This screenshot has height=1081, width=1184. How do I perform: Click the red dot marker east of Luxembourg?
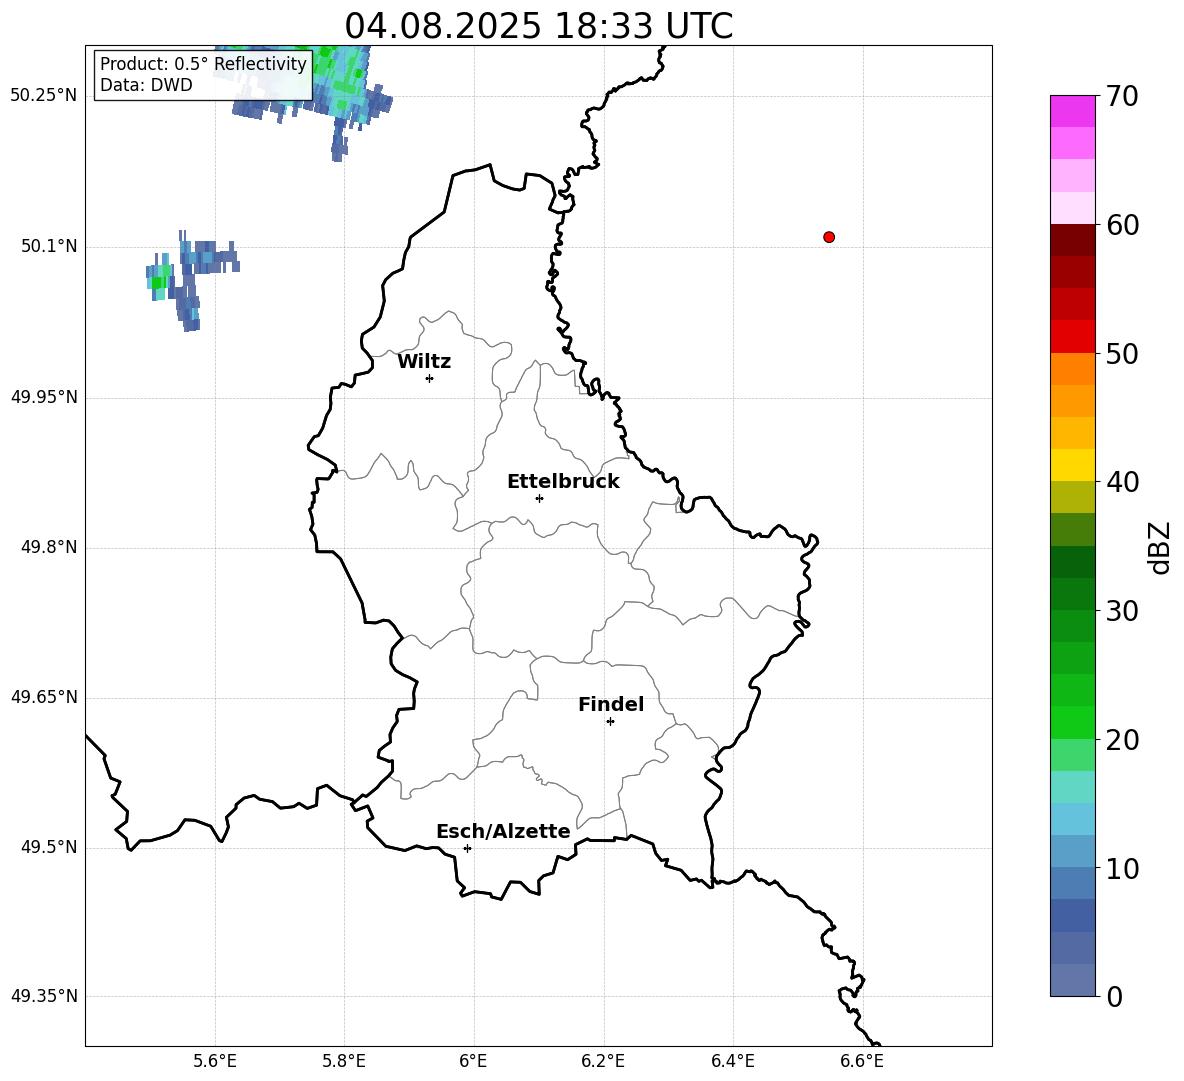click(x=828, y=237)
